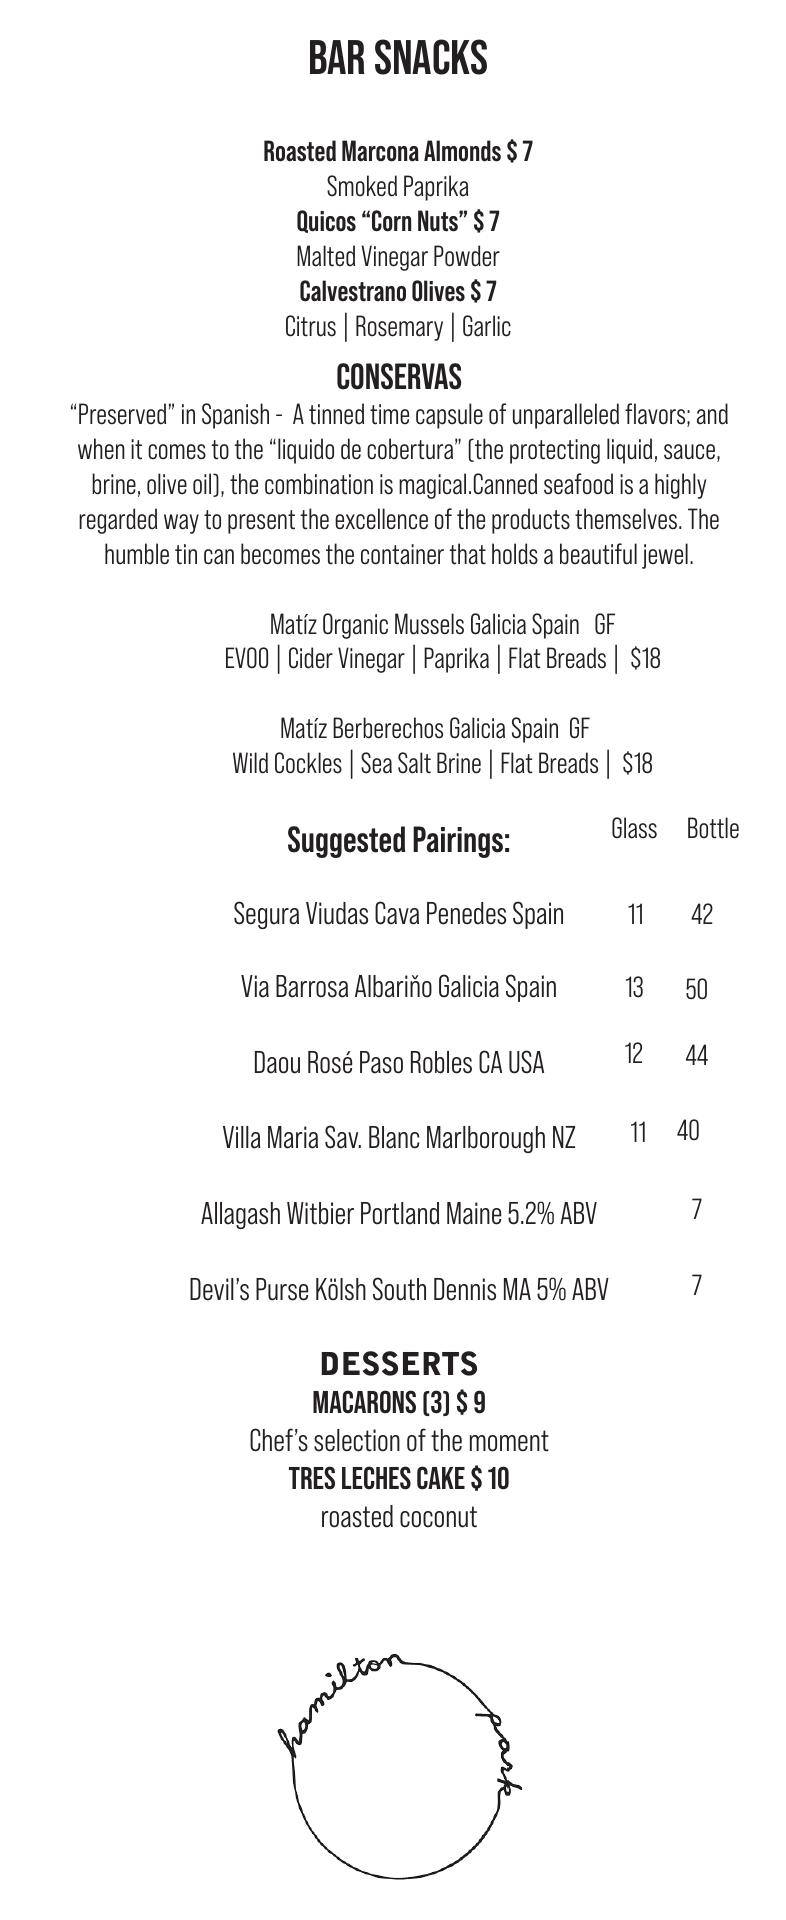Pick Daou Rosé Paso Robles wine
Viewport: 786px width, 1920px height.
point(398,1062)
